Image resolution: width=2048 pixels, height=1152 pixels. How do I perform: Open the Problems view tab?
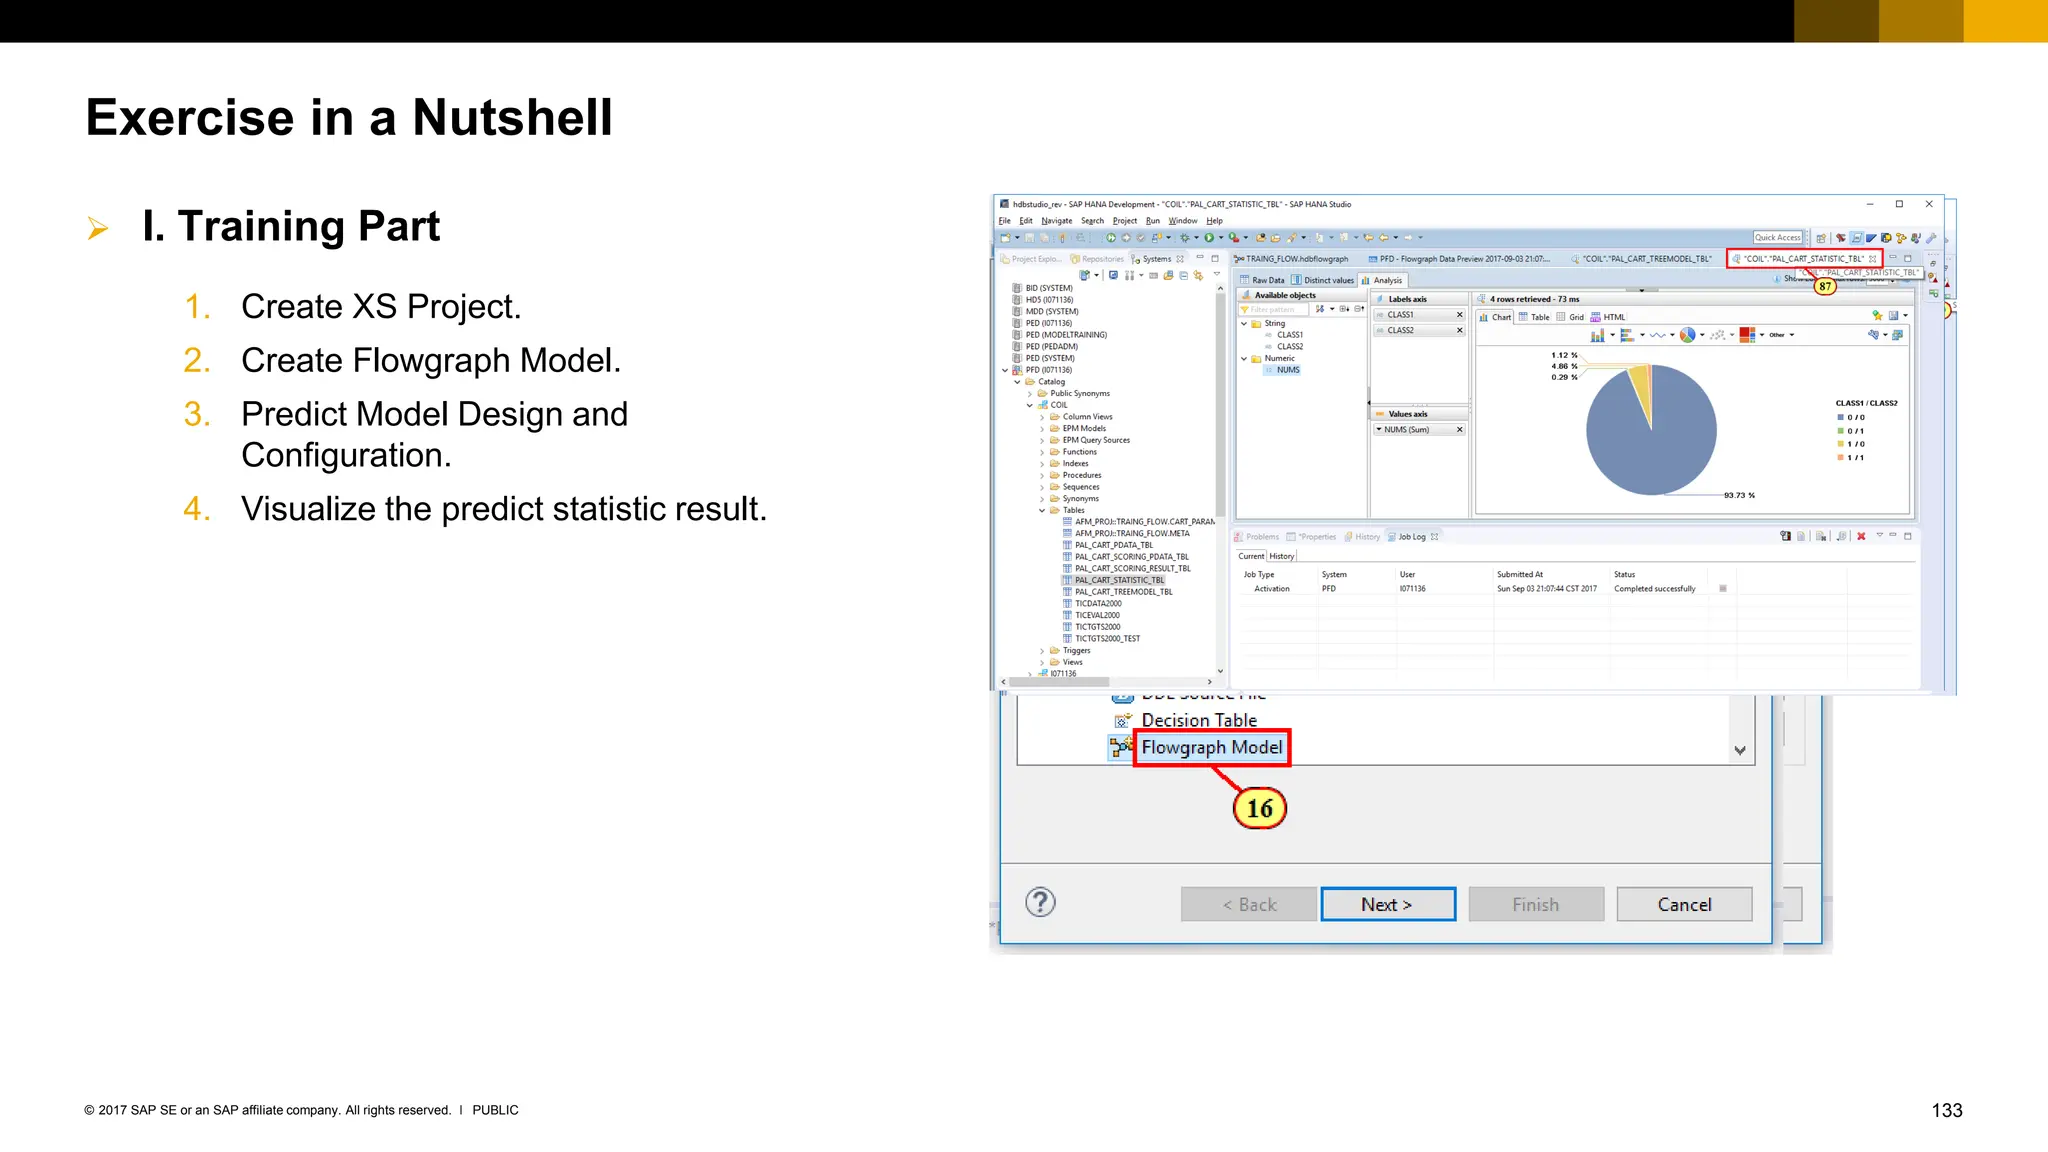tap(1257, 537)
